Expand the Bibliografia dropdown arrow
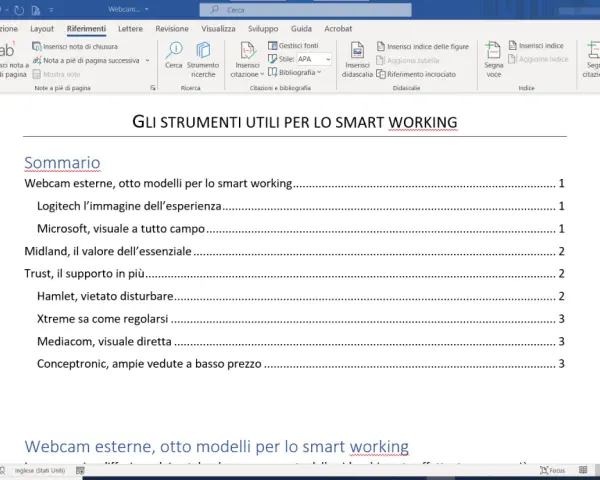600x480 pixels. point(319,72)
